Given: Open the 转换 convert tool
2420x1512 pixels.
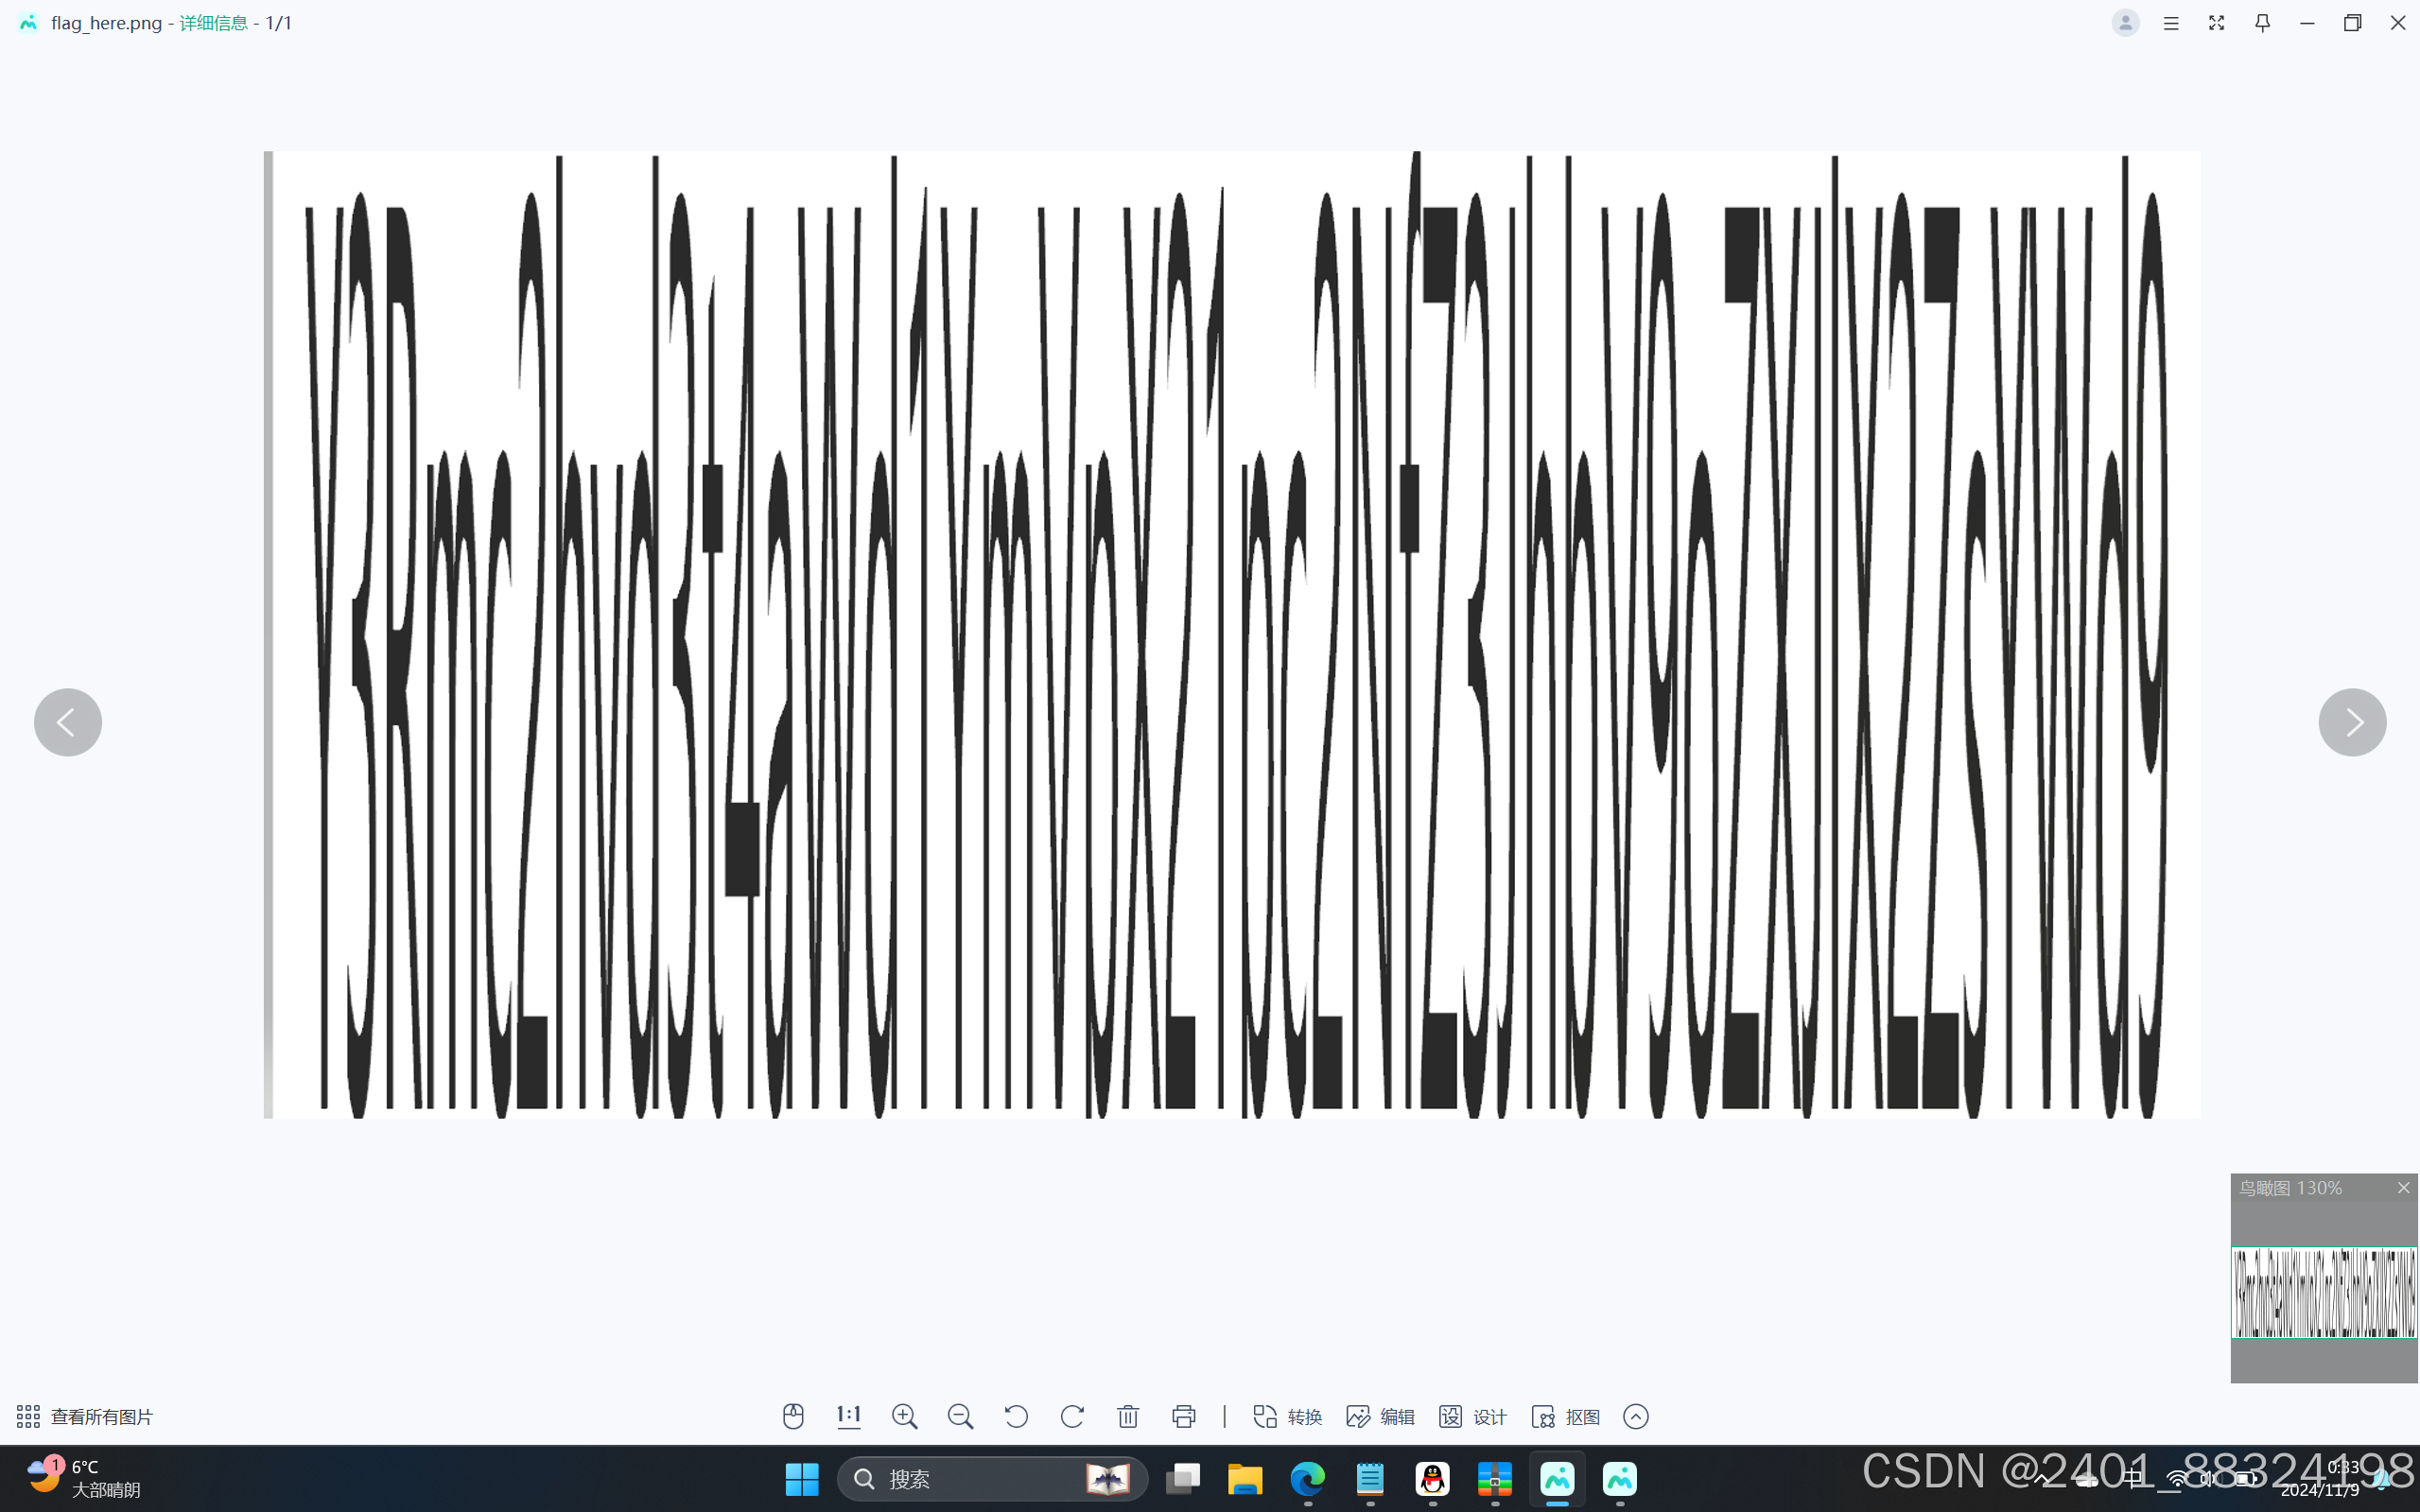Looking at the screenshot, I should (1288, 1416).
